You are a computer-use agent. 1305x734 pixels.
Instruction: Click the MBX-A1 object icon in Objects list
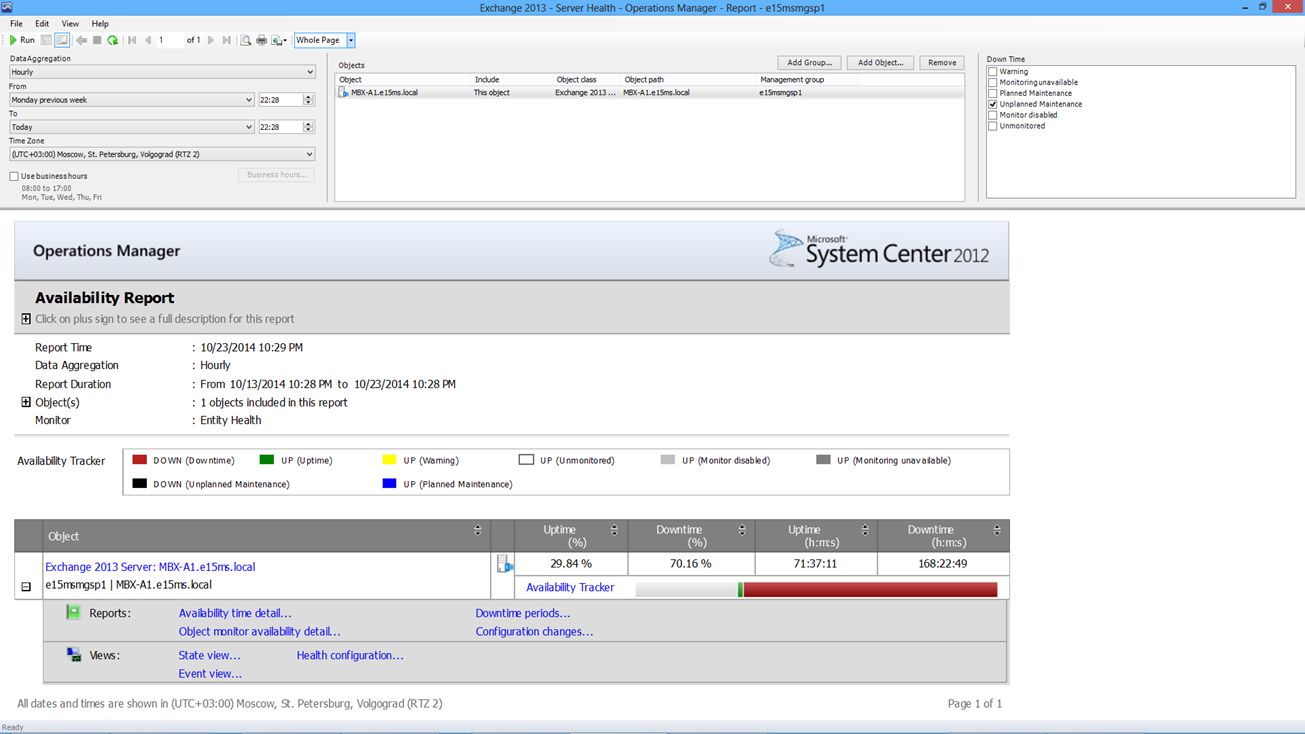pos(344,92)
